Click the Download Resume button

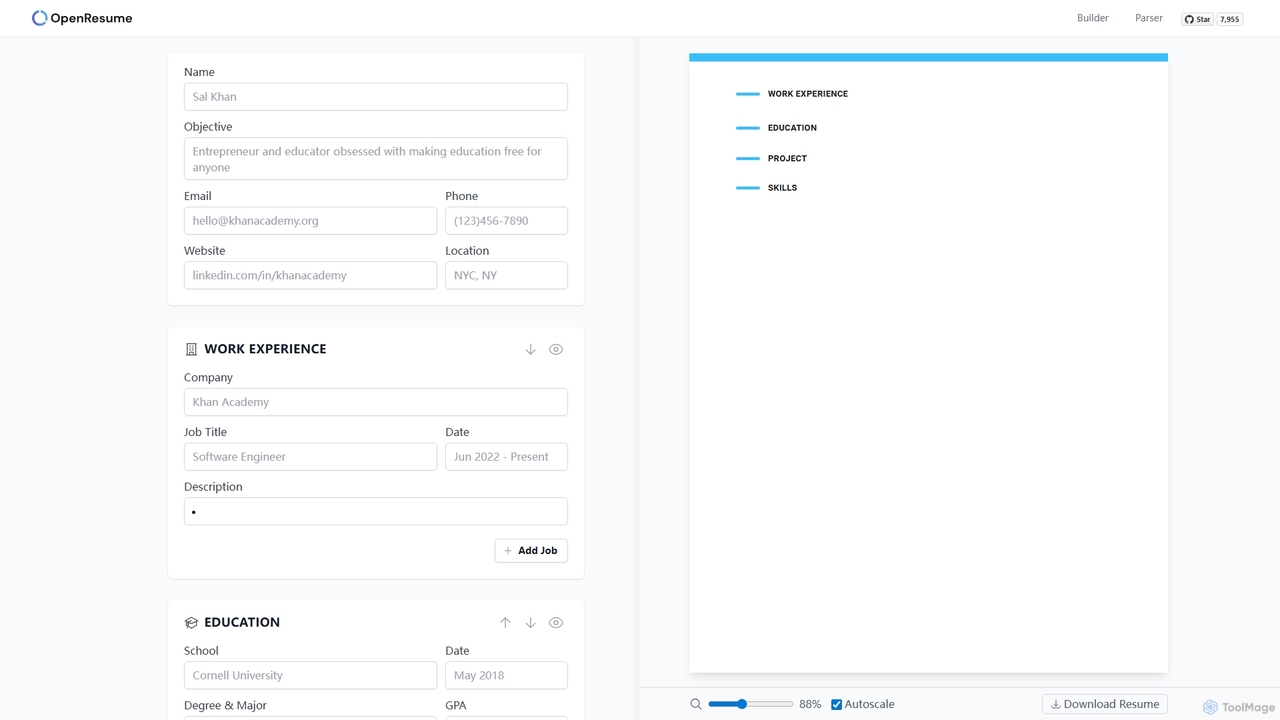pyautogui.click(x=1105, y=704)
